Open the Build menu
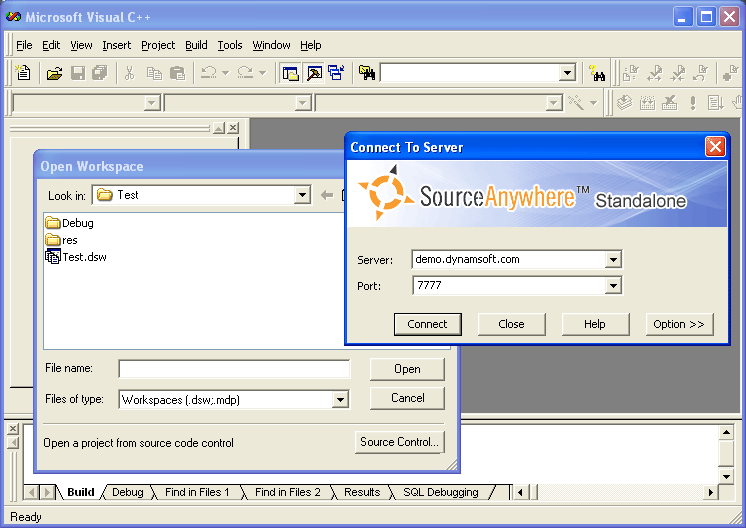This screenshot has height=528, width=746. click(196, 45)
